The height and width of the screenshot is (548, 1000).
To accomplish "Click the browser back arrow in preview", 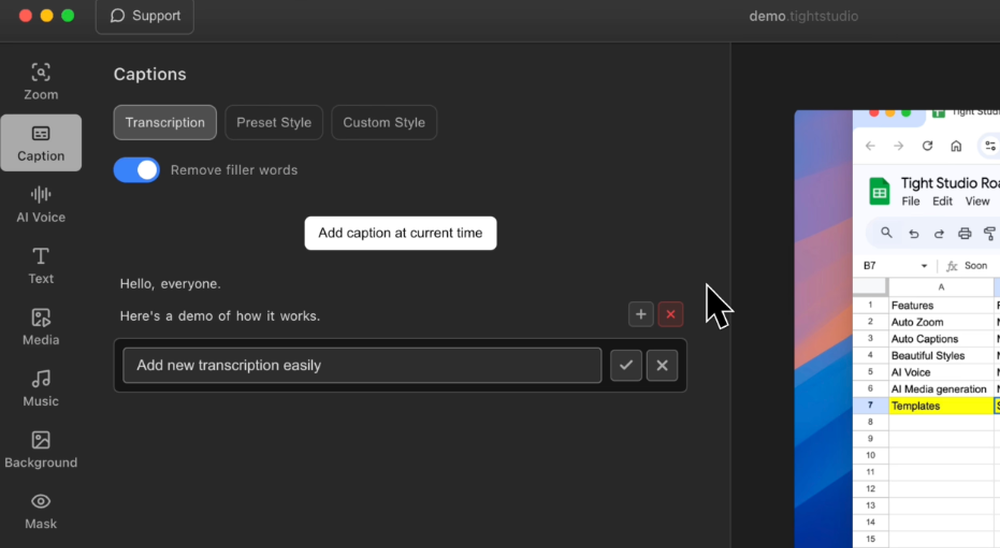I will point(871,146).
